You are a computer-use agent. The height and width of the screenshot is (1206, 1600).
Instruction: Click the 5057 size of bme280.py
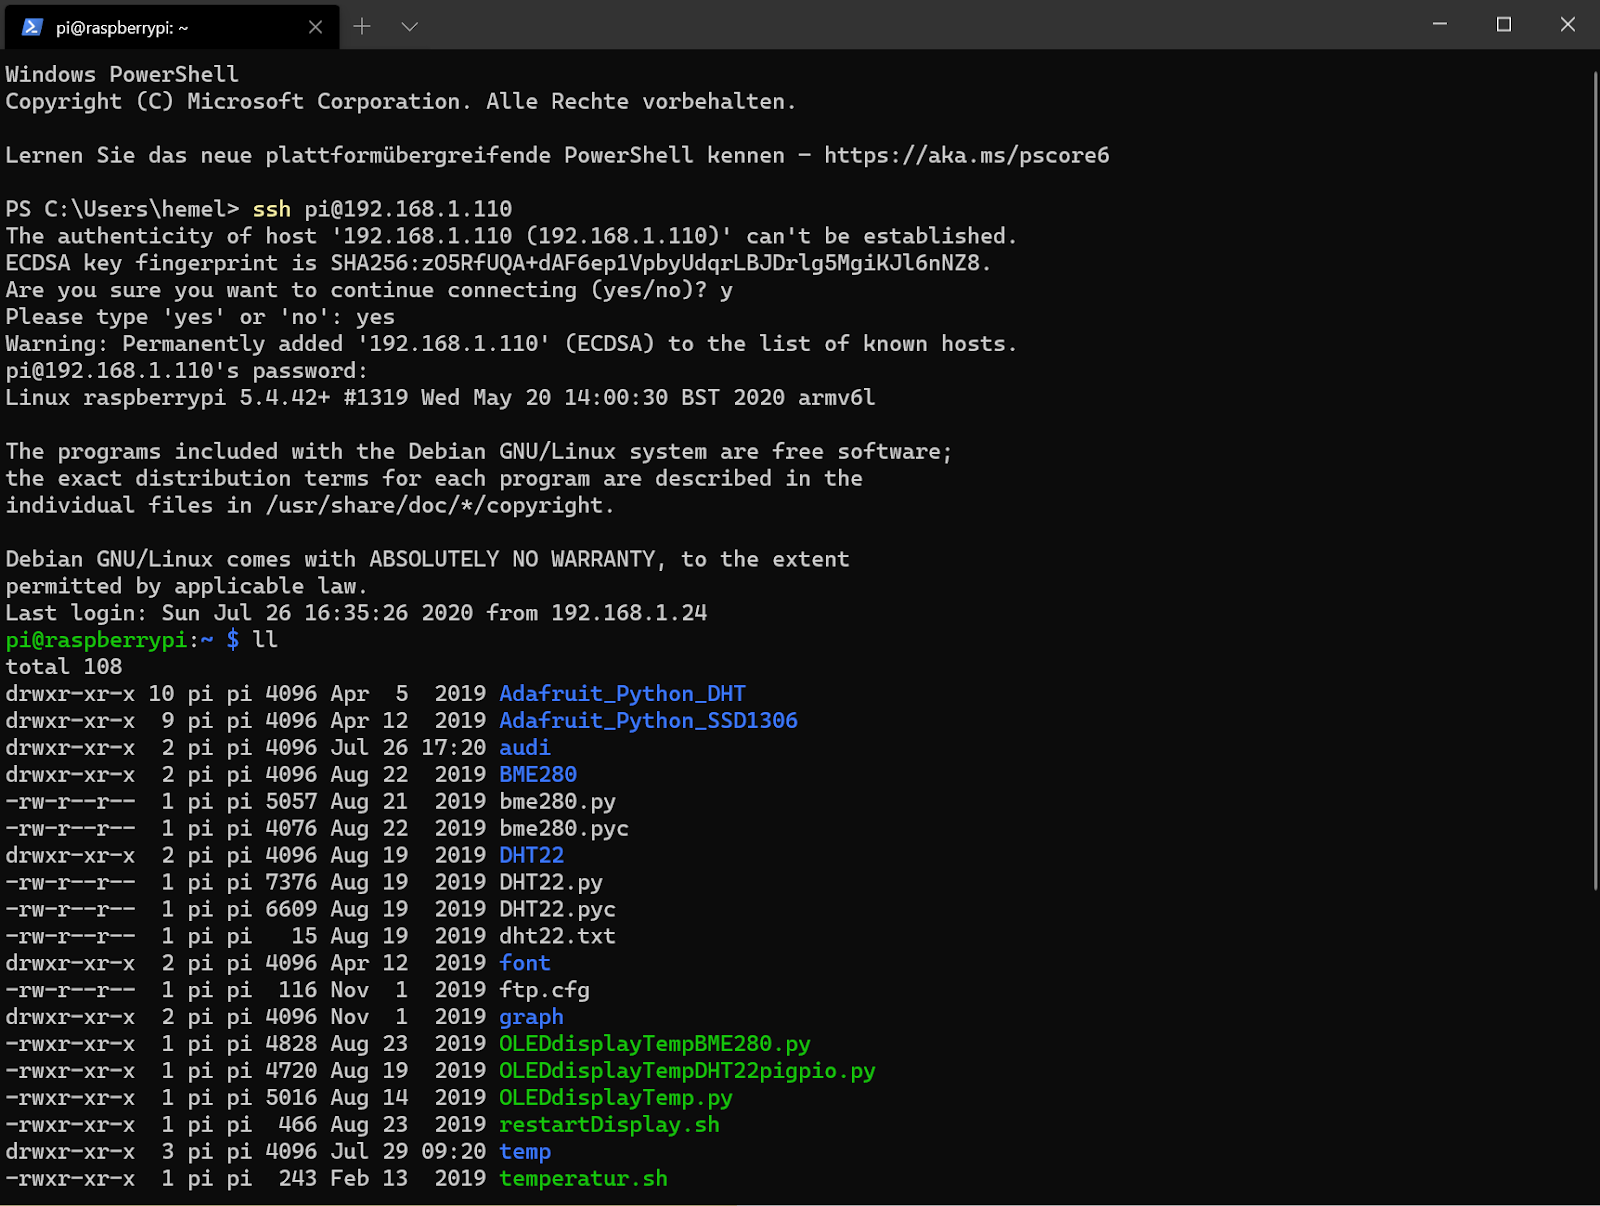click(x=291, y=802)
